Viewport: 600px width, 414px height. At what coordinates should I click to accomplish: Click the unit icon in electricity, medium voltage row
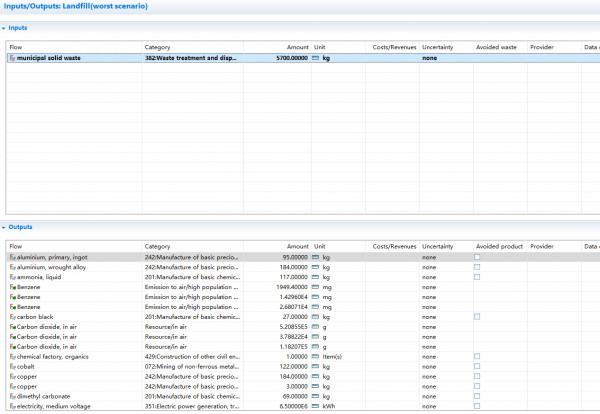(315, 406)
